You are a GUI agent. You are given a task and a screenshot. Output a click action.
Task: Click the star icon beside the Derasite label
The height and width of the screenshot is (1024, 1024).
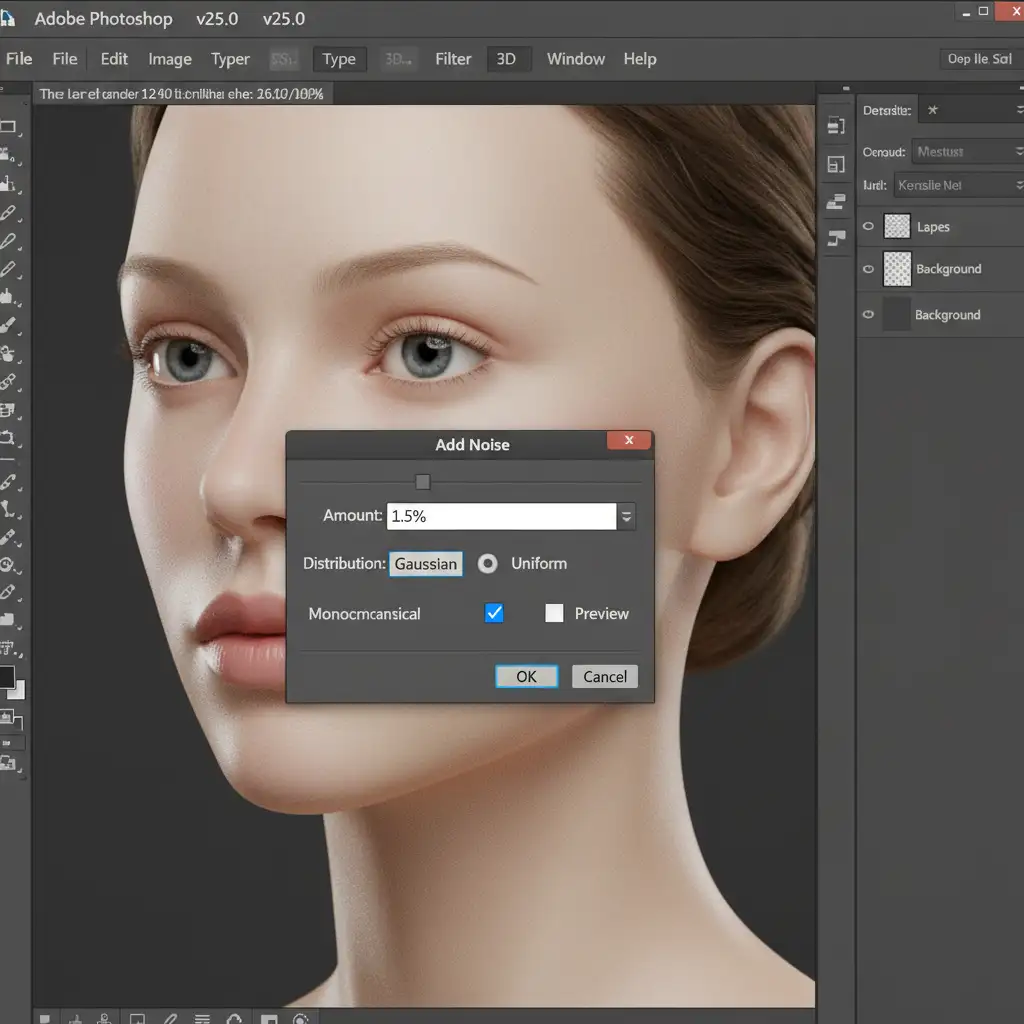932,110
